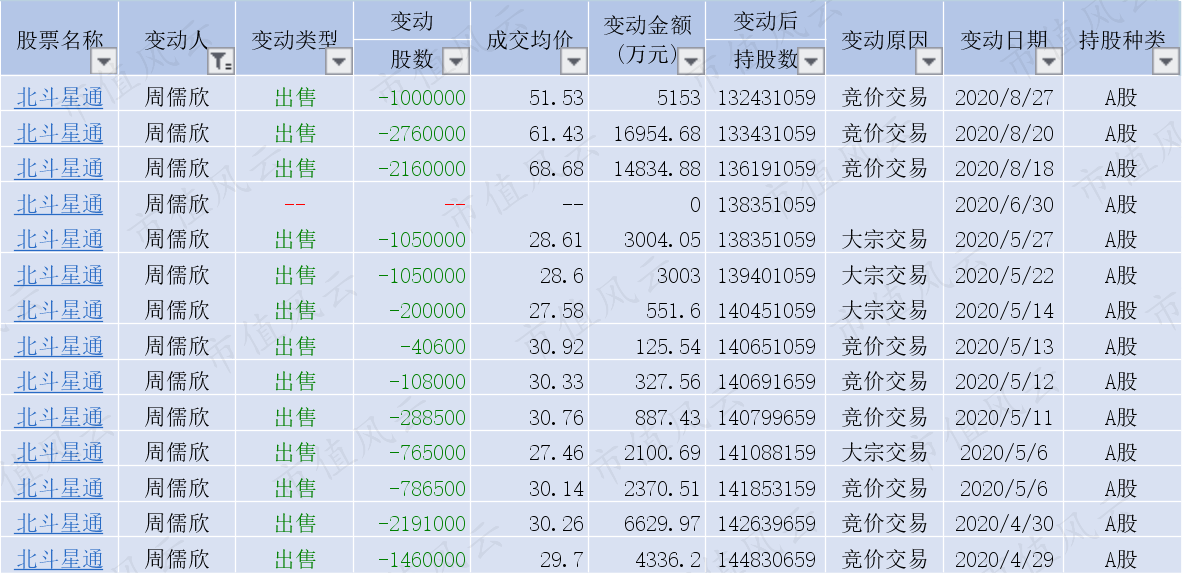This screenshot has width=1182, height=573.
Task: Select the 变动类型 header cell
Action: point(295,38)
